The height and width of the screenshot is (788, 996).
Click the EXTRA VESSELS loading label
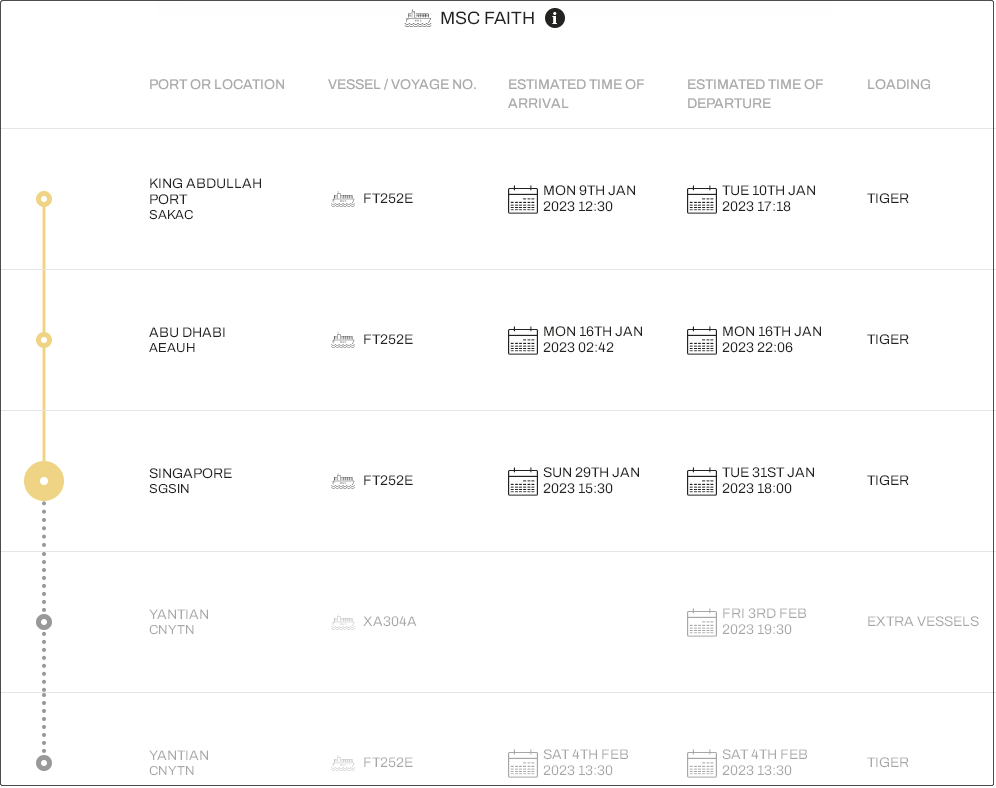click(x=923, y=622)
